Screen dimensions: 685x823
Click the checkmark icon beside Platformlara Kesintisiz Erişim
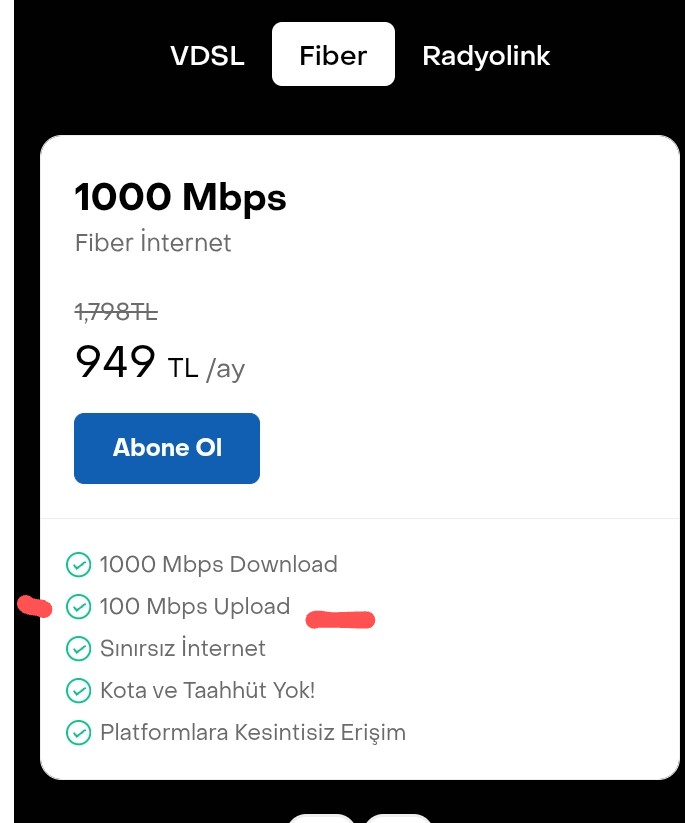pos(79,733)
